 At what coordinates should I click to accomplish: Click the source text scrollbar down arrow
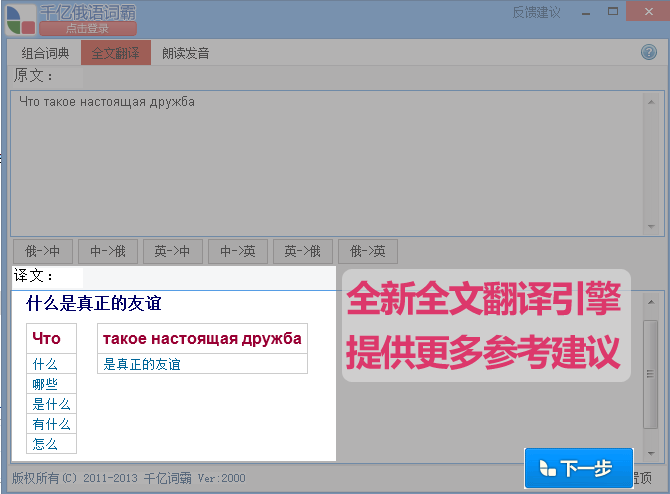tap(651, 226)
